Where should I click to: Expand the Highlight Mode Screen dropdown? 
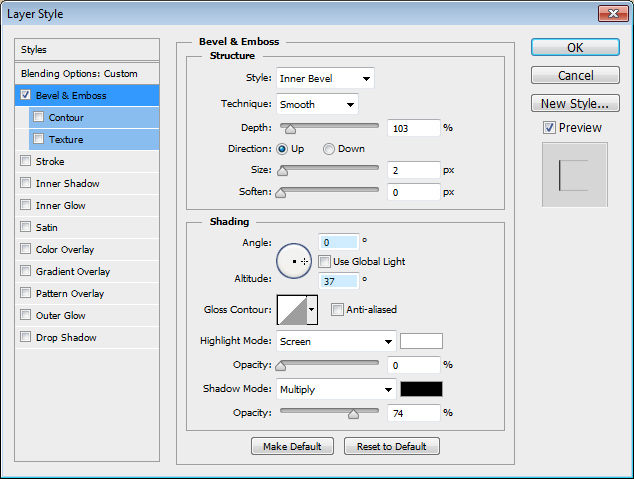click(337, 341)
